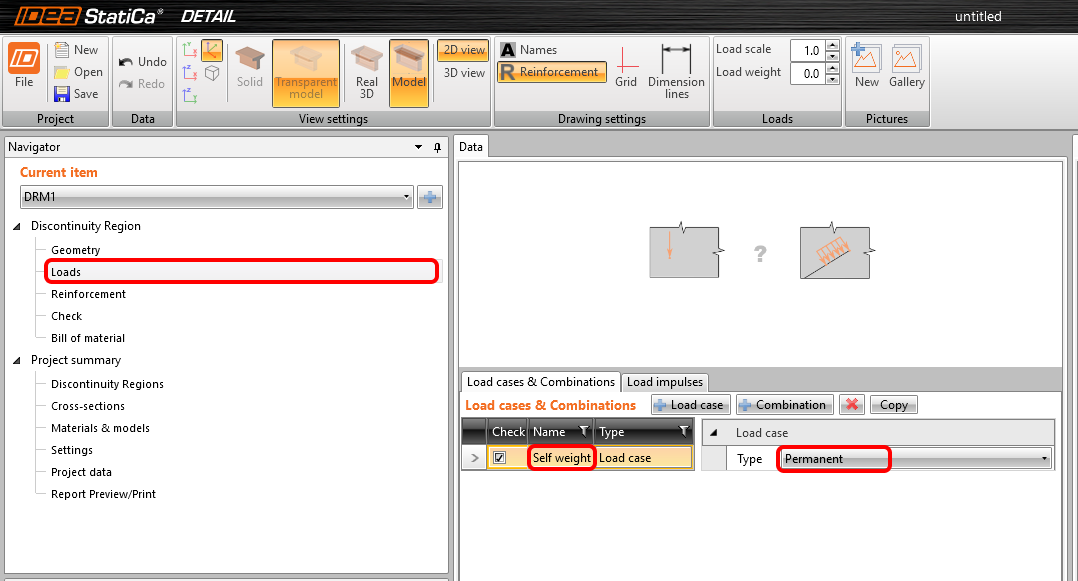This screenshot has width=1078, height=581.
Task: Choose the line load impulse picture
Action: pos(836,252)
